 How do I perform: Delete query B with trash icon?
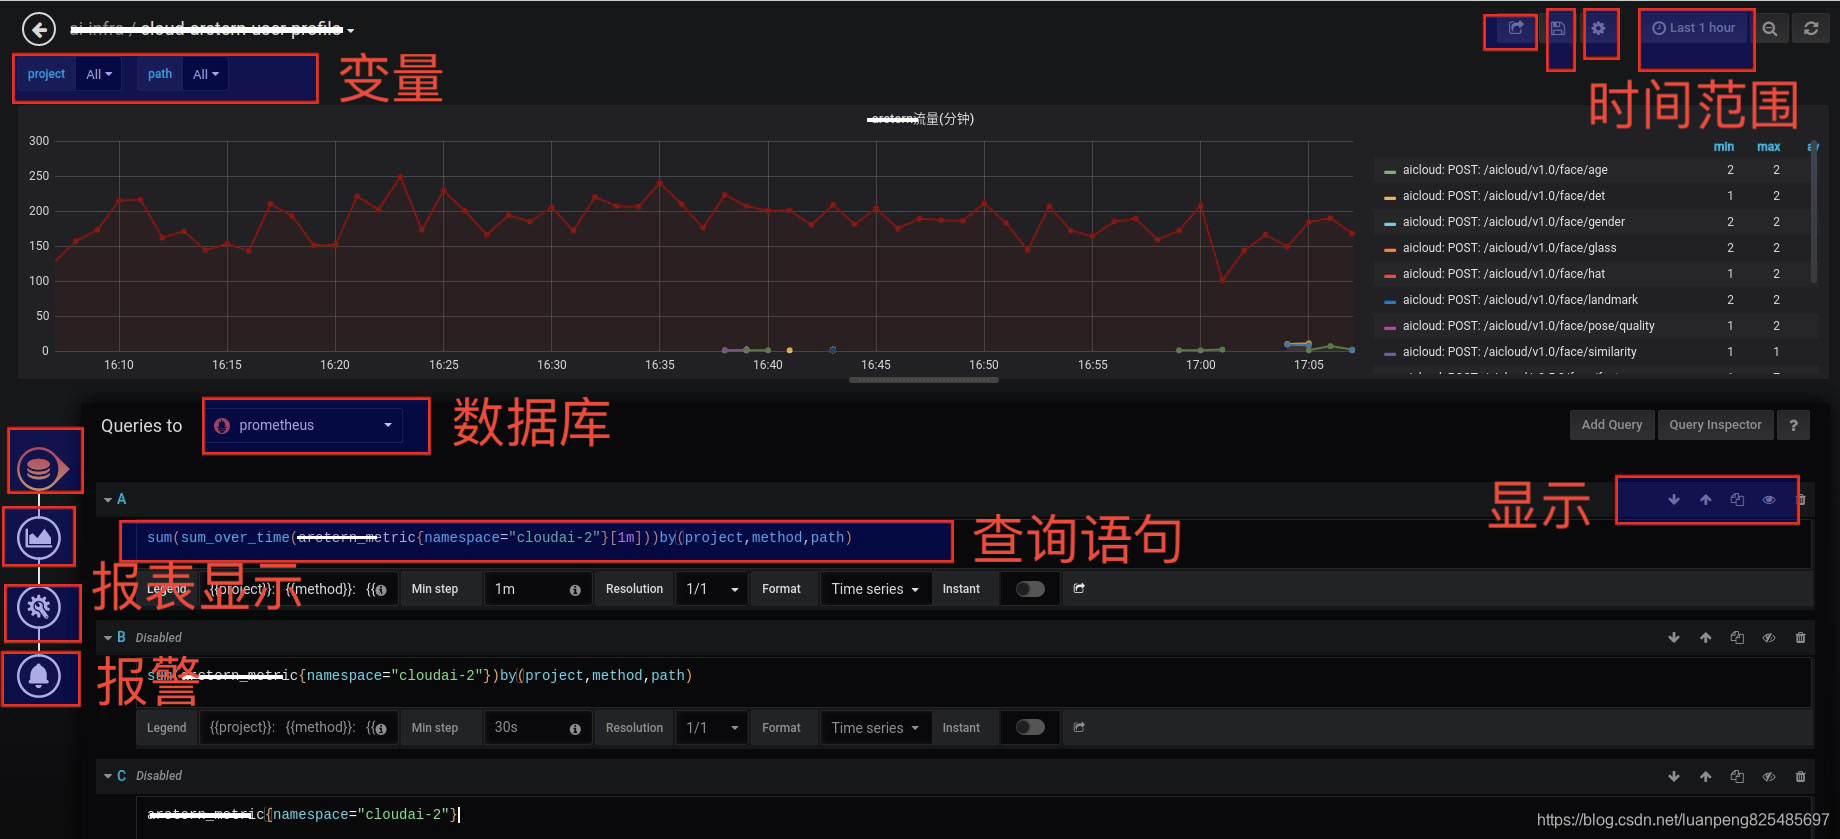tap(1801, 638)
